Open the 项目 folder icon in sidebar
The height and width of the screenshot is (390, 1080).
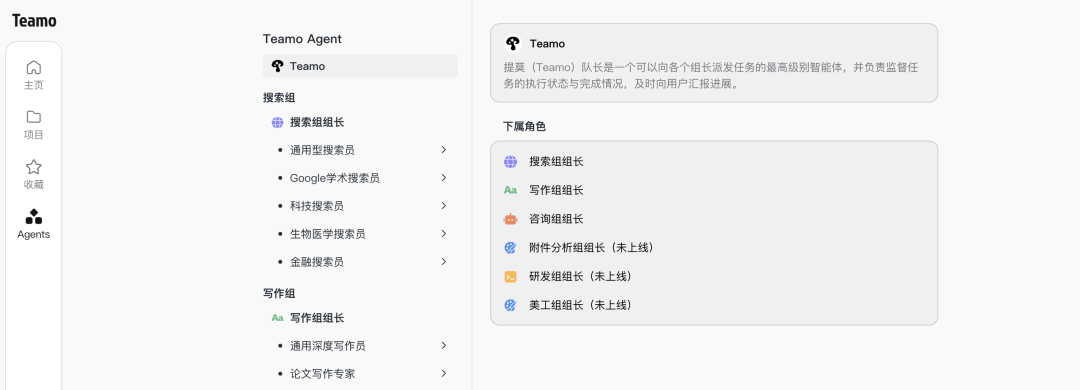(x=34, y=116)
